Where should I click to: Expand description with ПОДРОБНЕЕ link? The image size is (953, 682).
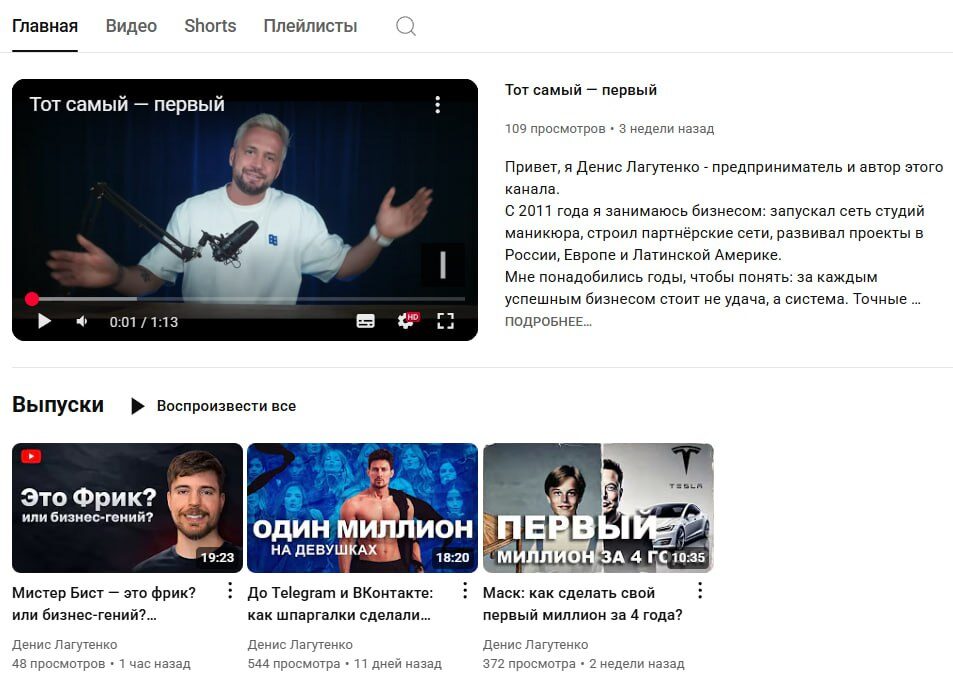click(548, 322)
